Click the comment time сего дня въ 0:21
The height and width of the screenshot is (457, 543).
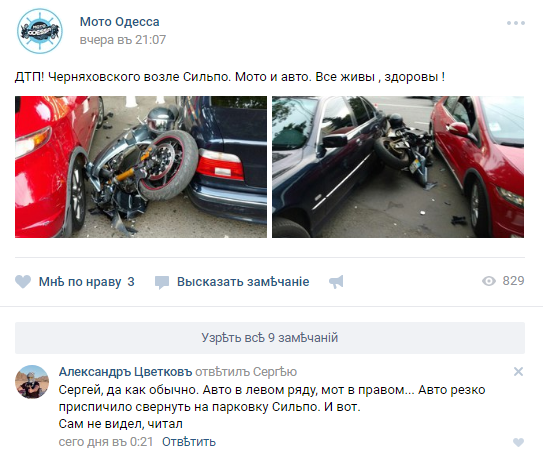(x=106, y=442)
